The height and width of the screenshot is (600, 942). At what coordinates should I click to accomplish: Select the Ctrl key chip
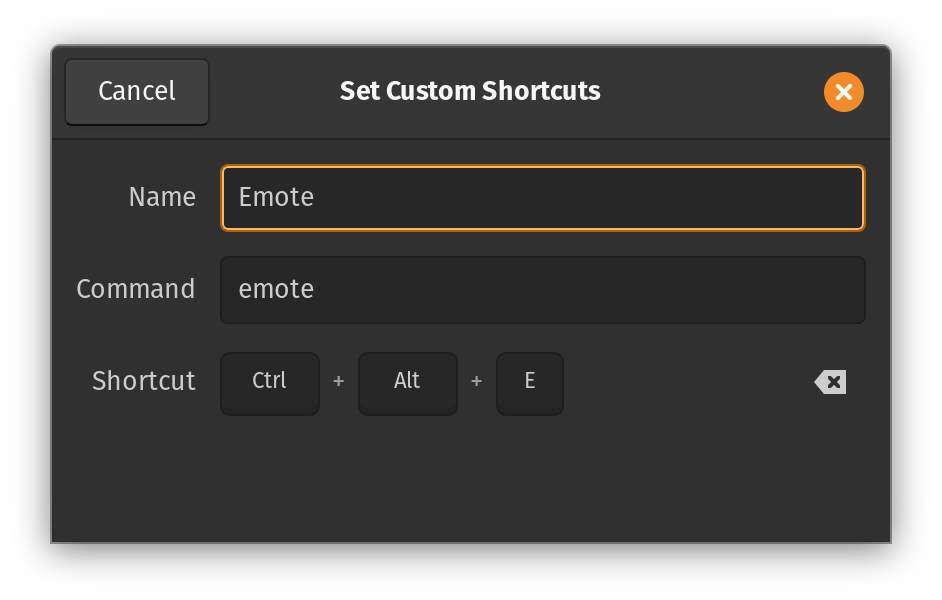pos(269,381)
